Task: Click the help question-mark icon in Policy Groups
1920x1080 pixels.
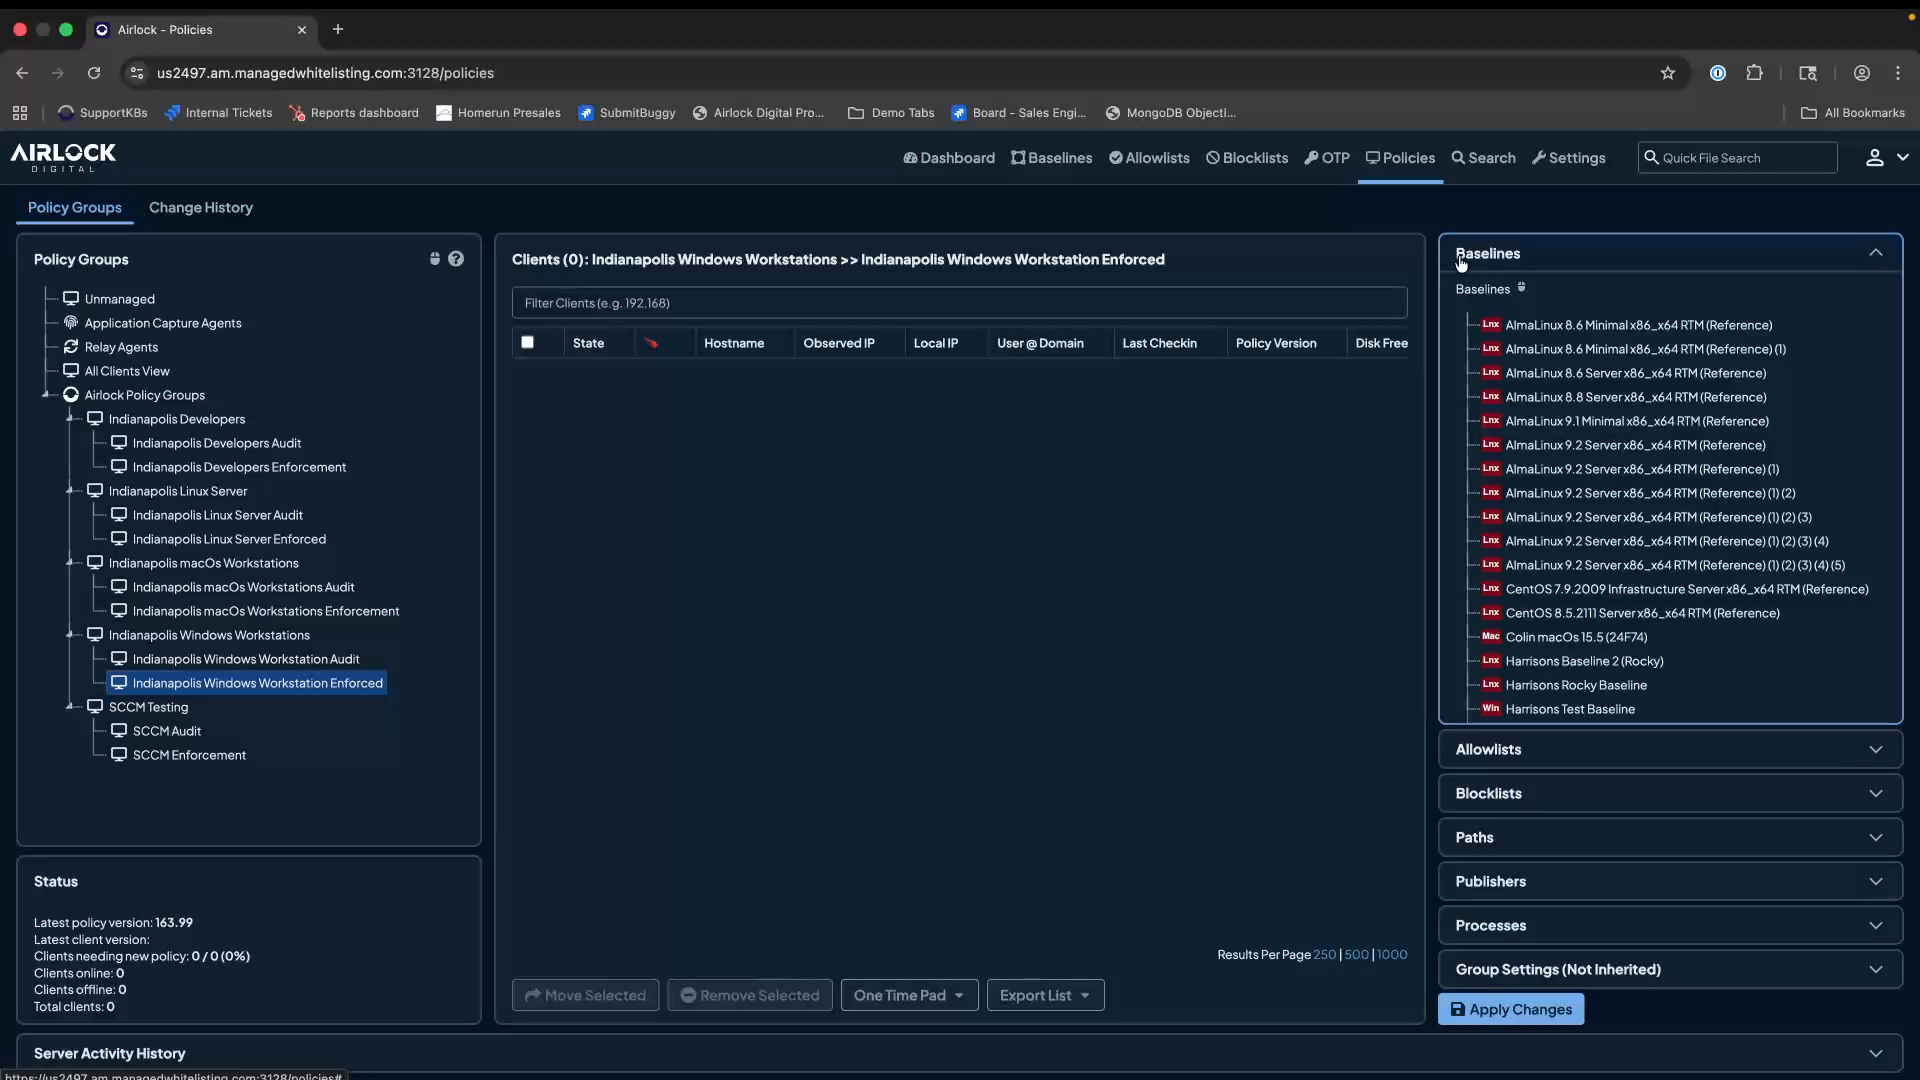Action: click(x=458, y=259)
